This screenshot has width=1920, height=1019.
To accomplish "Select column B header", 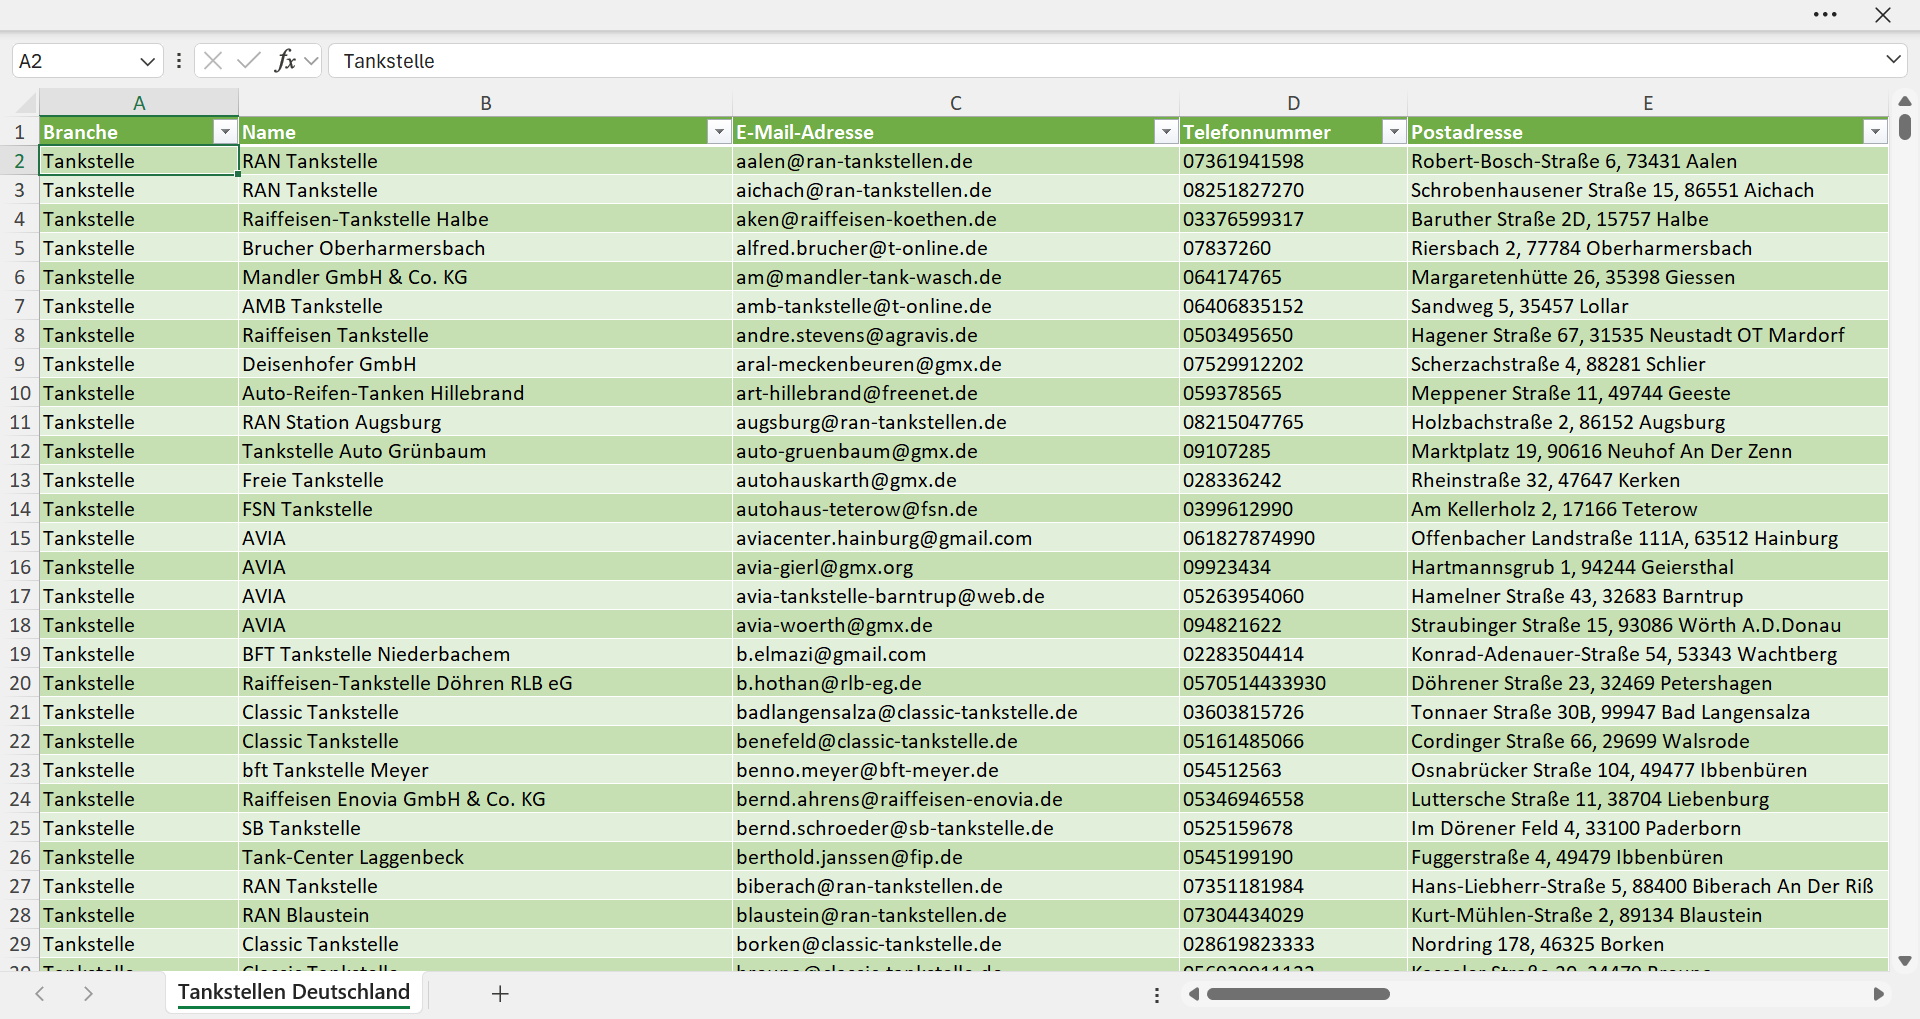I will point(486,103).
